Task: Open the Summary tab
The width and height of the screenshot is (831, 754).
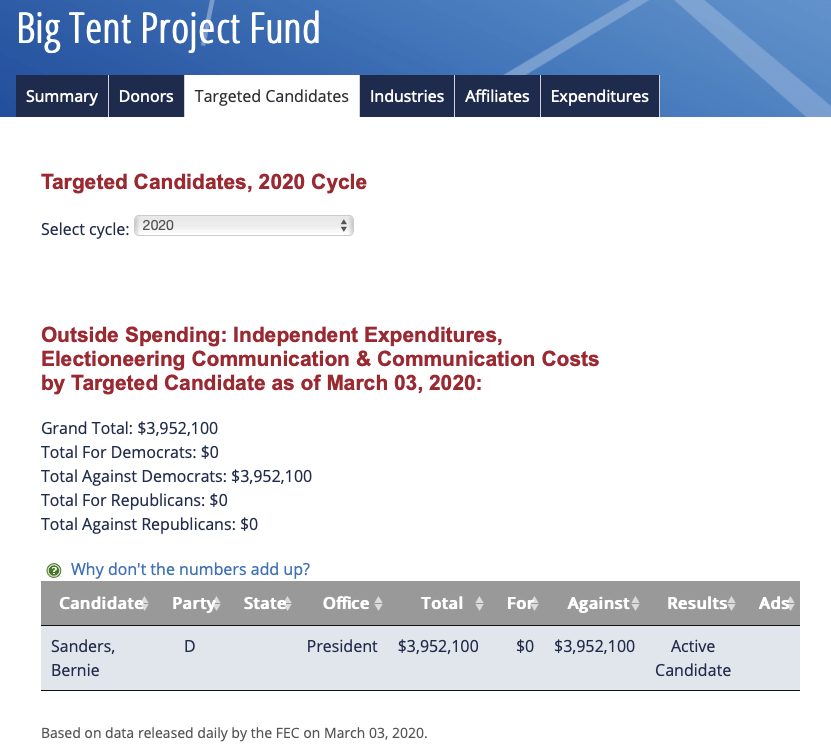Action: pyautogui.click(x=62, y=96)
